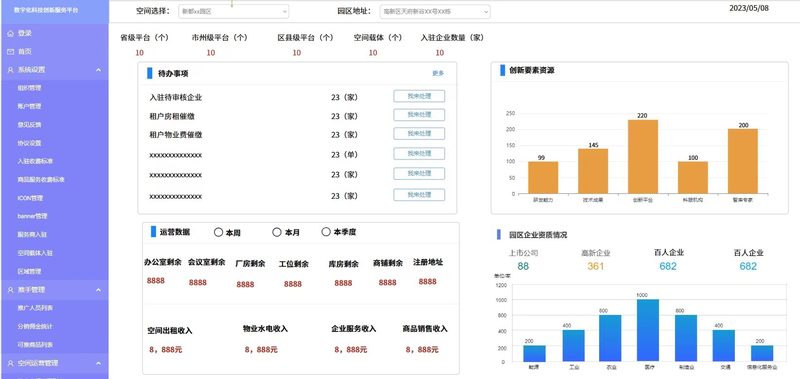Open 协议设置 in the sidebar
Image resolution: width=800 pixels, height=379 pixels.
(29, 143)
